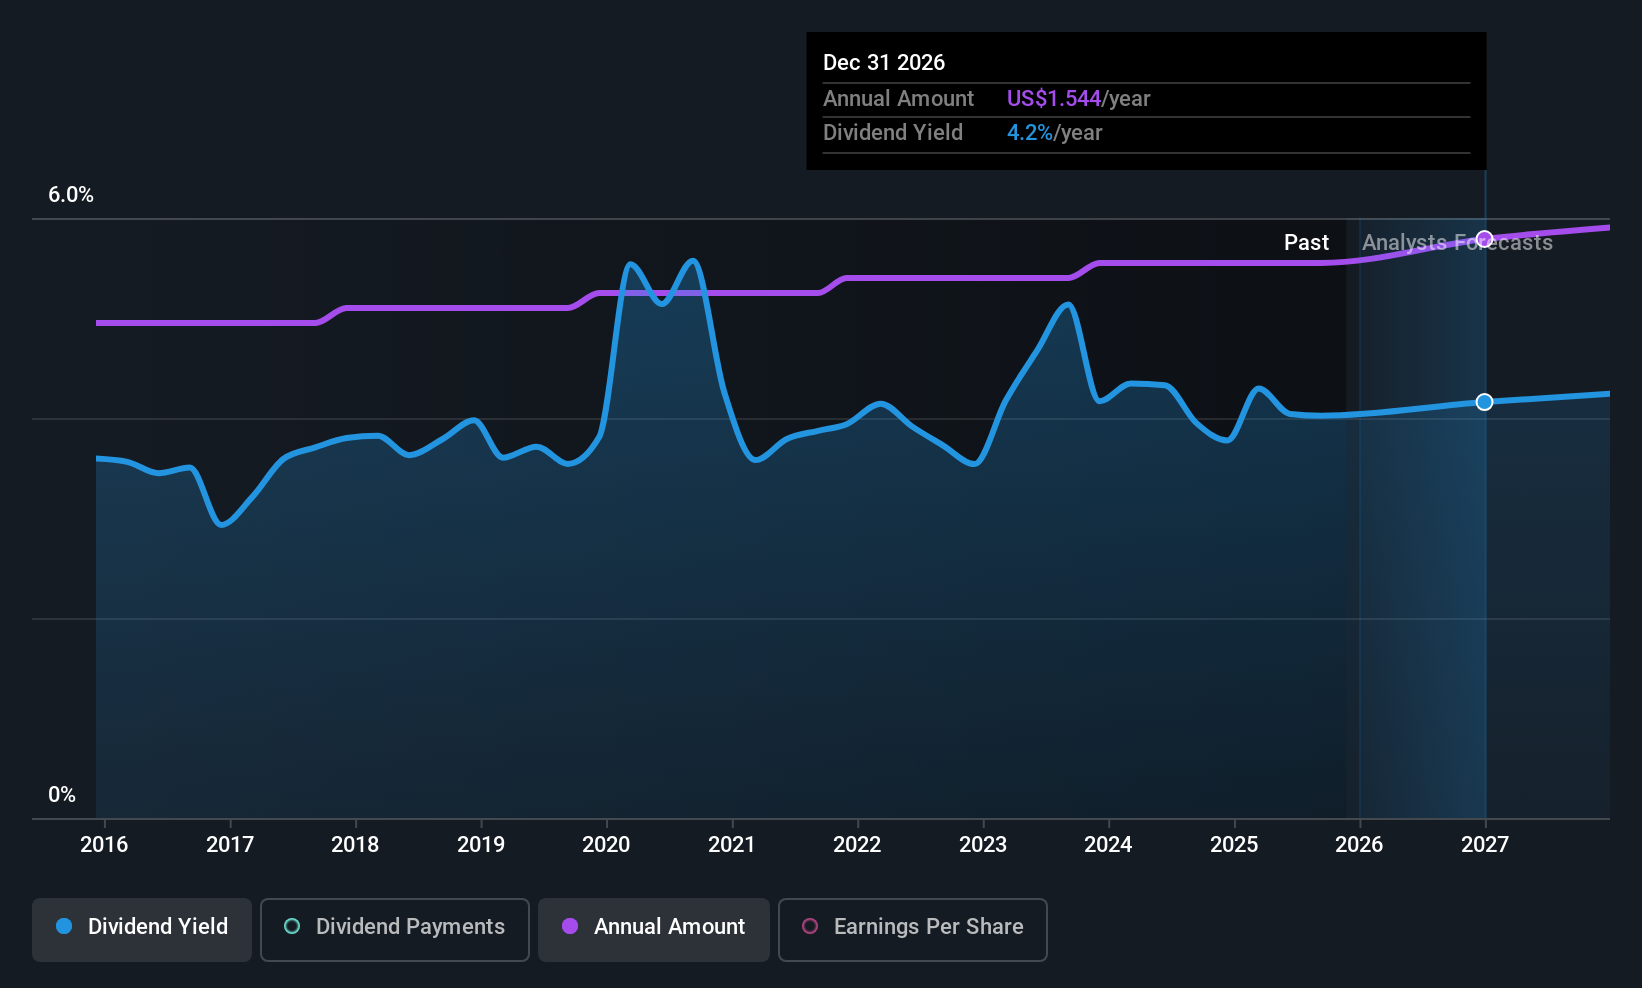The image size is (1642, 988).
Task: Toggle the Annual Amount legend button
Action: point(653,929)
